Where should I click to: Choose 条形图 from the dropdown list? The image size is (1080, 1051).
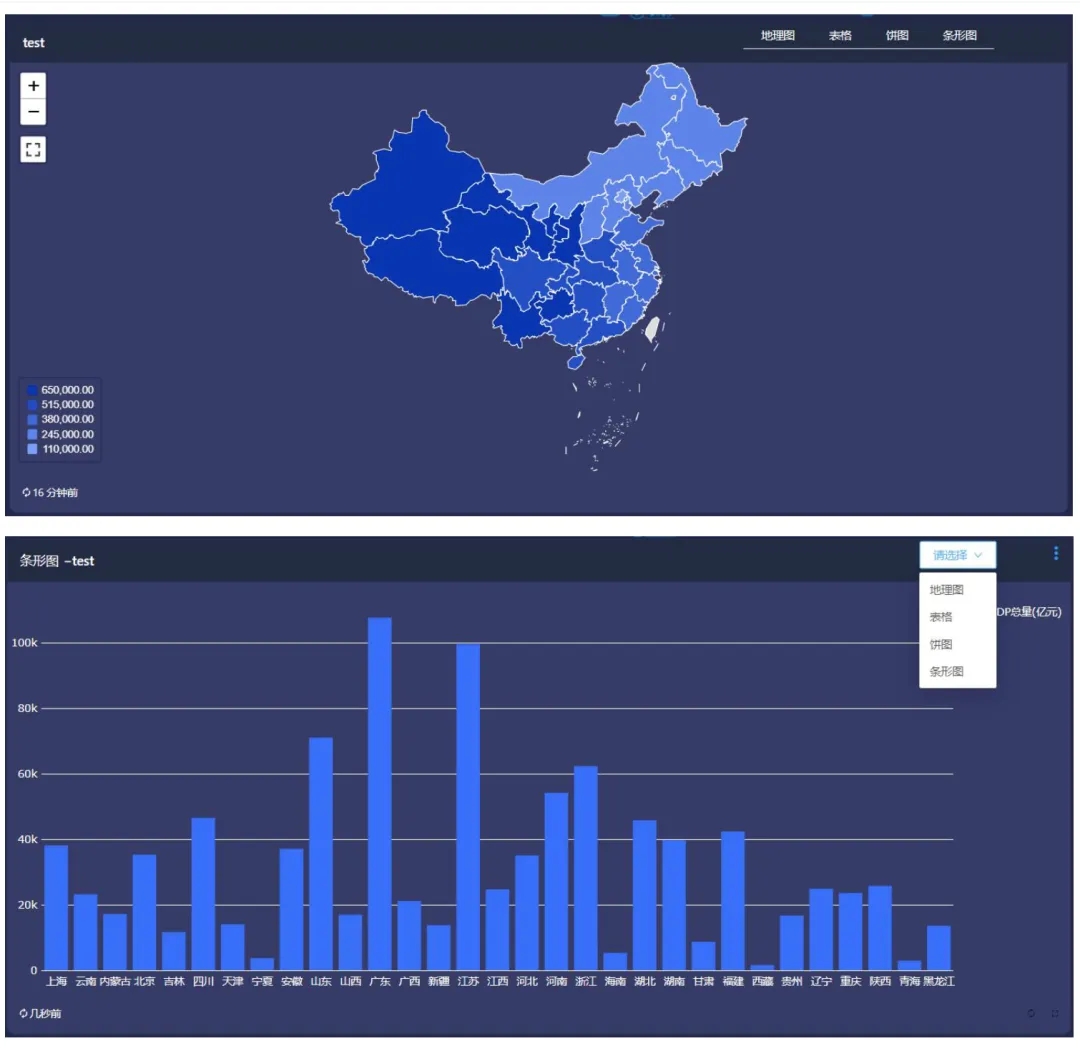click(x=946, y=672)
